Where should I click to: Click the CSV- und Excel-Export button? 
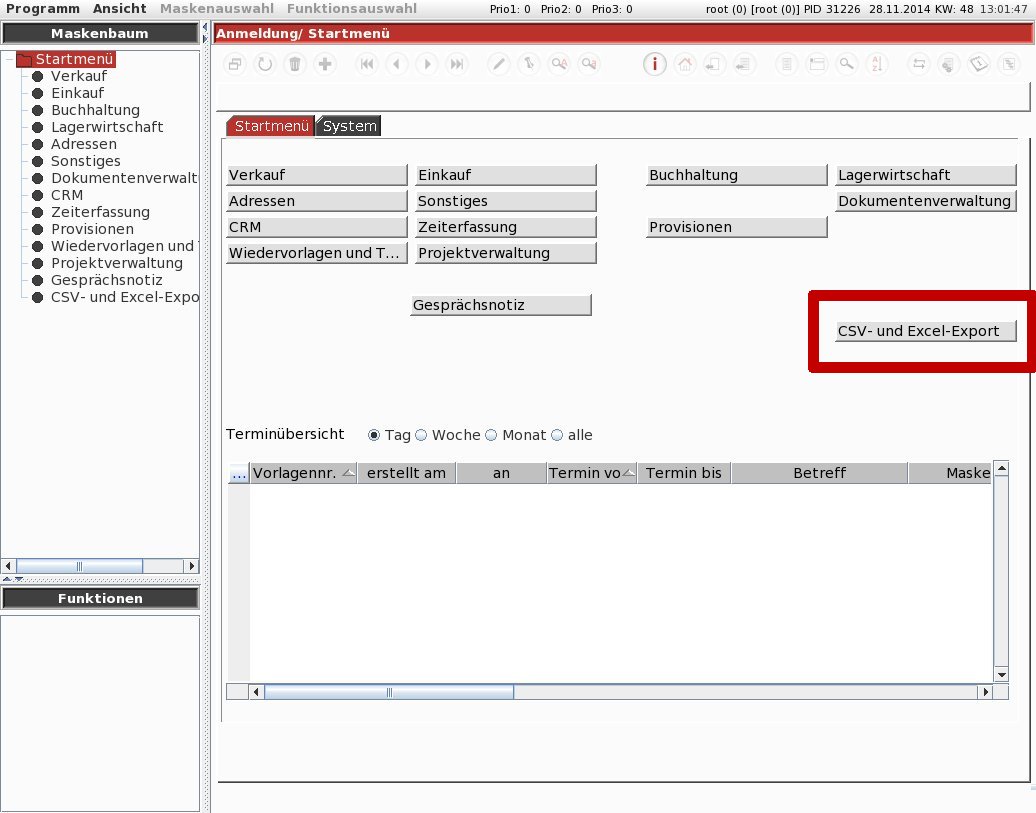tap(926, 331)
